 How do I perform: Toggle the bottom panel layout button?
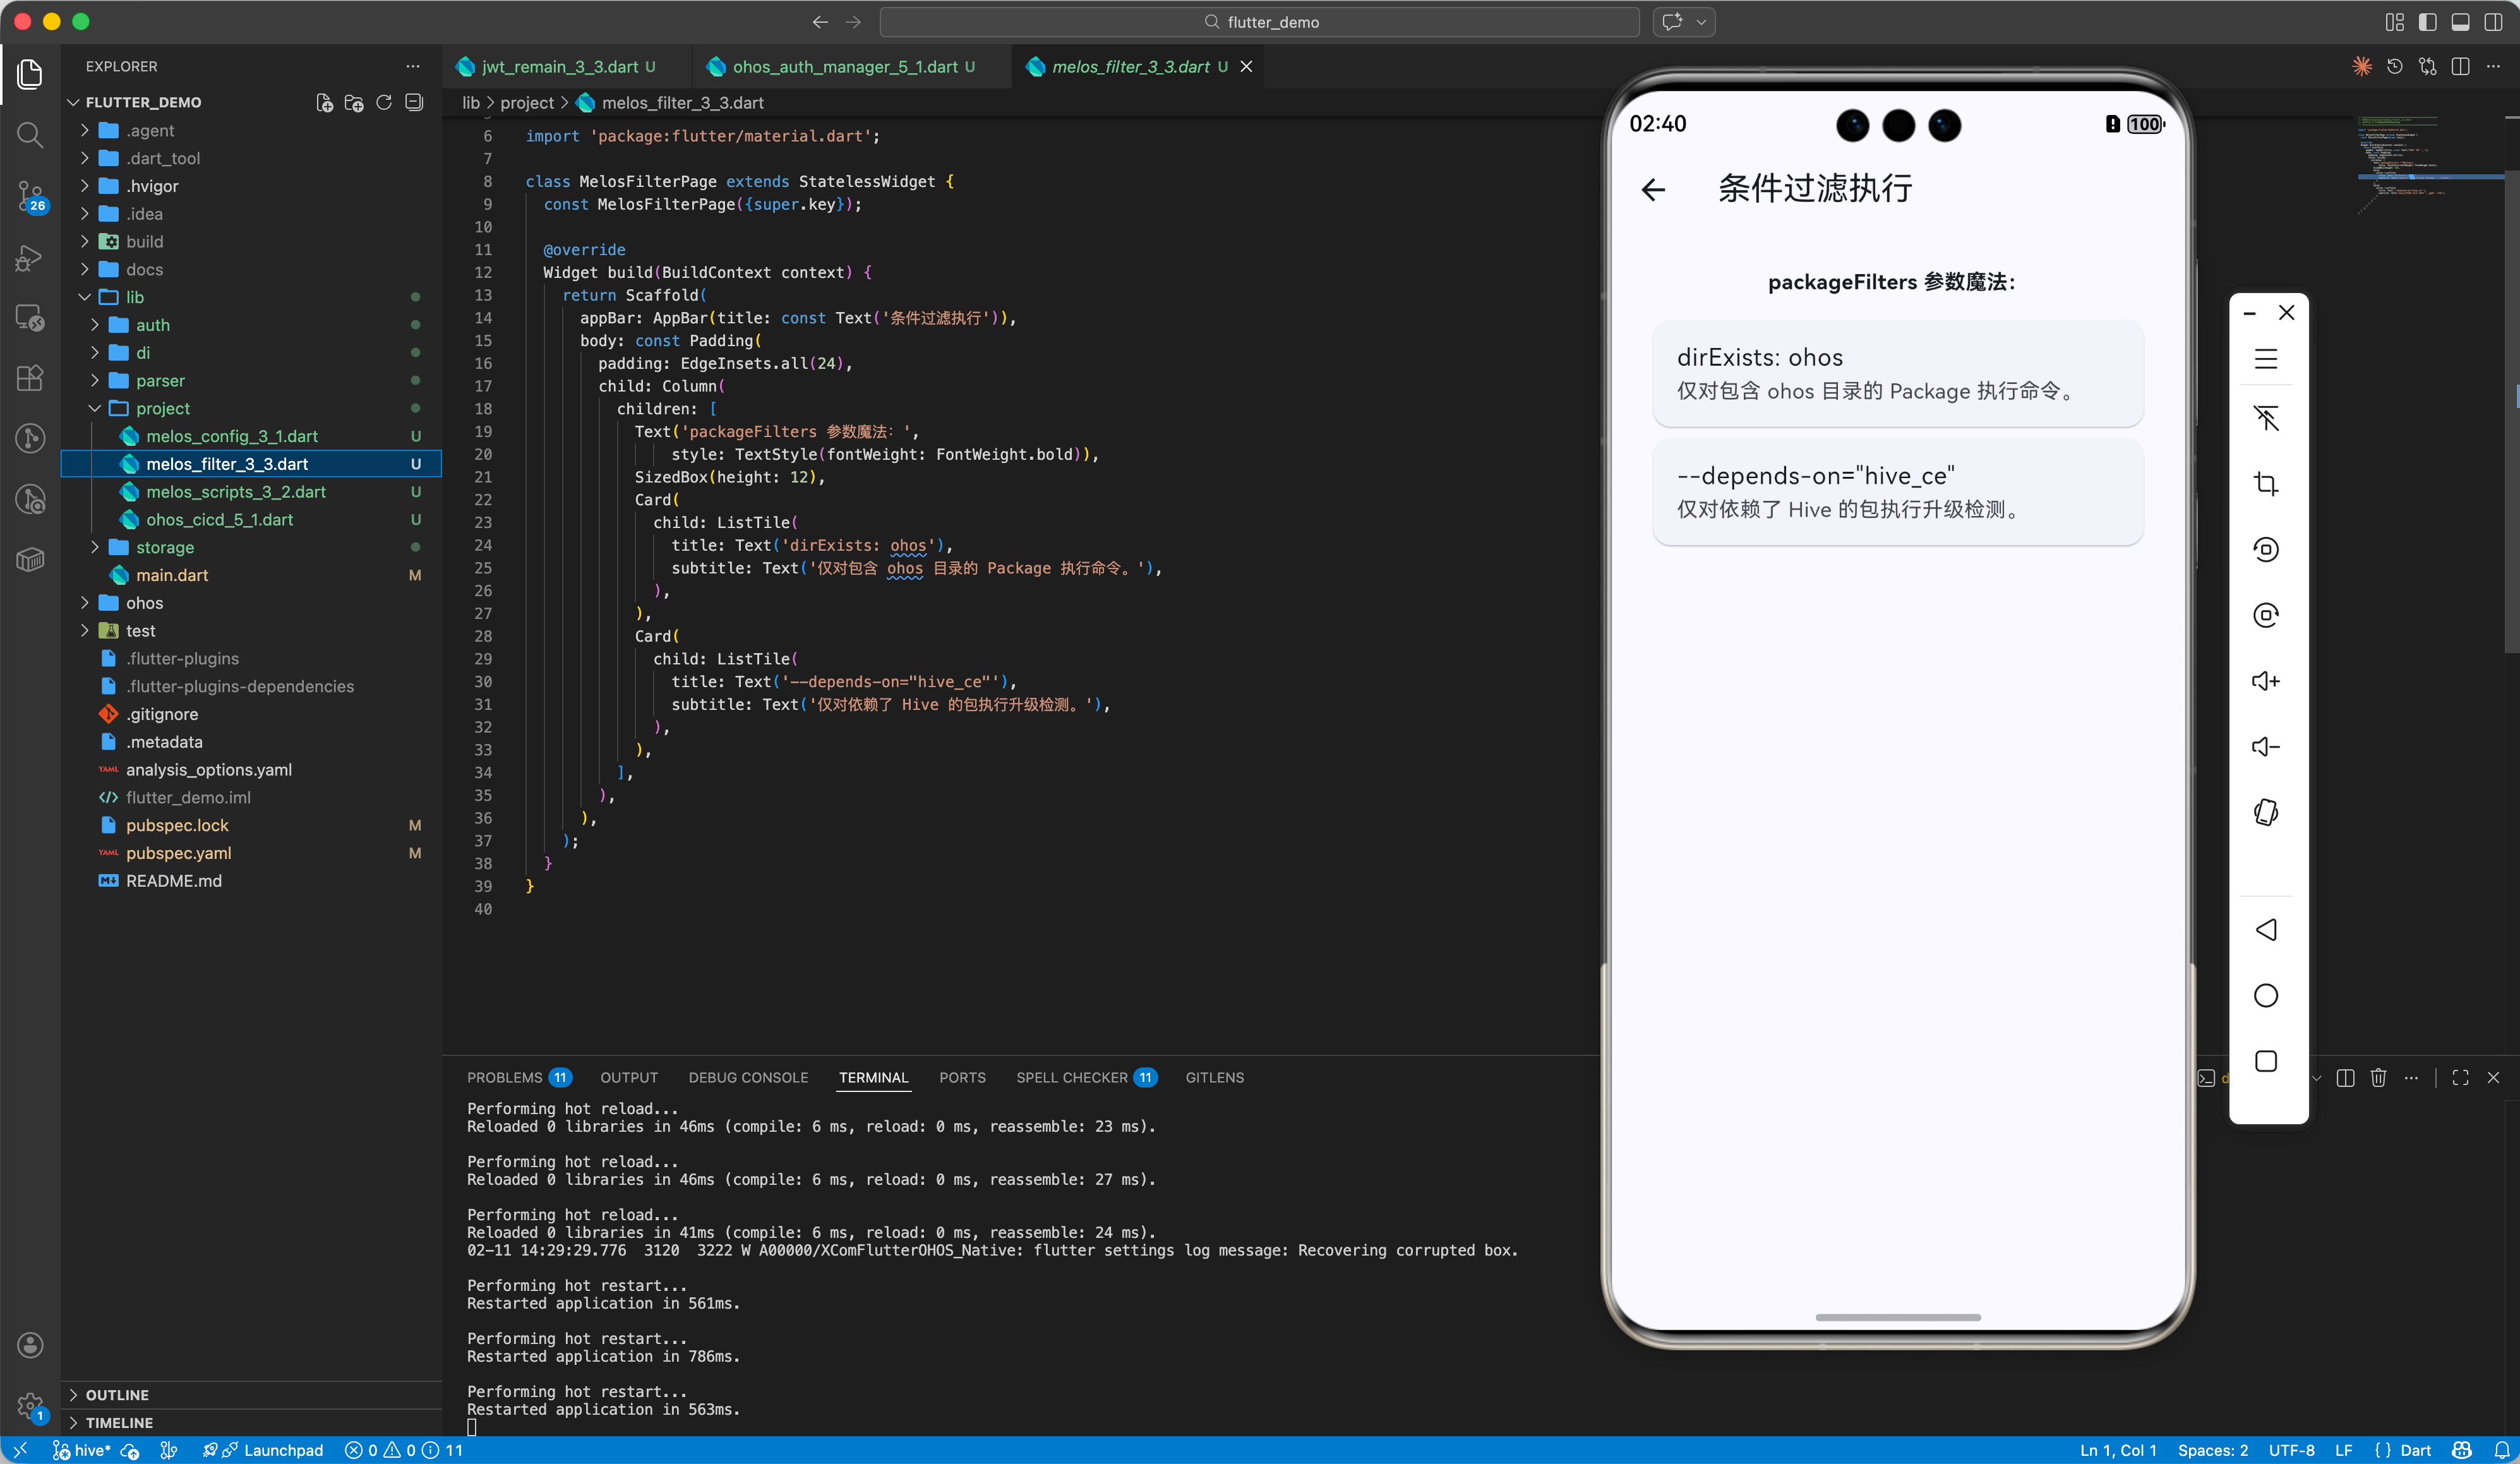click(2460, 22)
